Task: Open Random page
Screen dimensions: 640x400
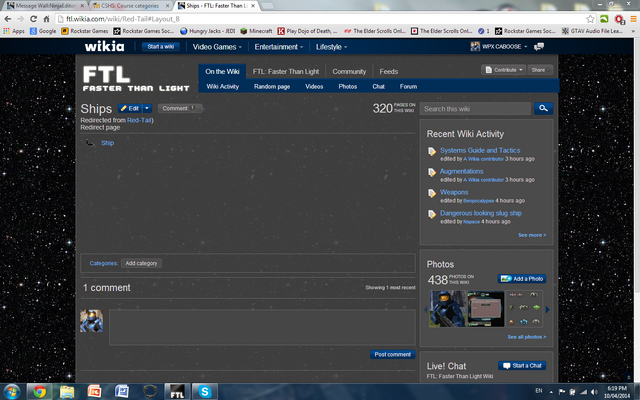Action: (272, 87)
